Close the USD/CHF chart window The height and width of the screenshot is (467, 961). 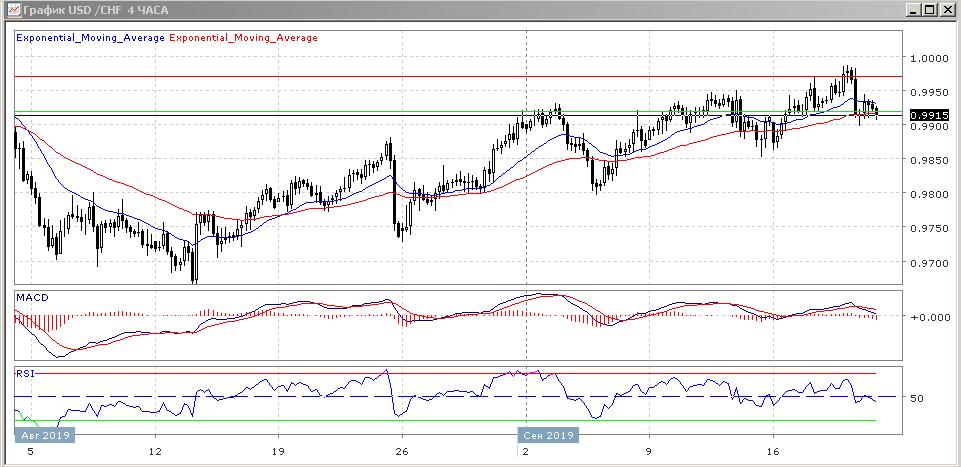[947, 10]
